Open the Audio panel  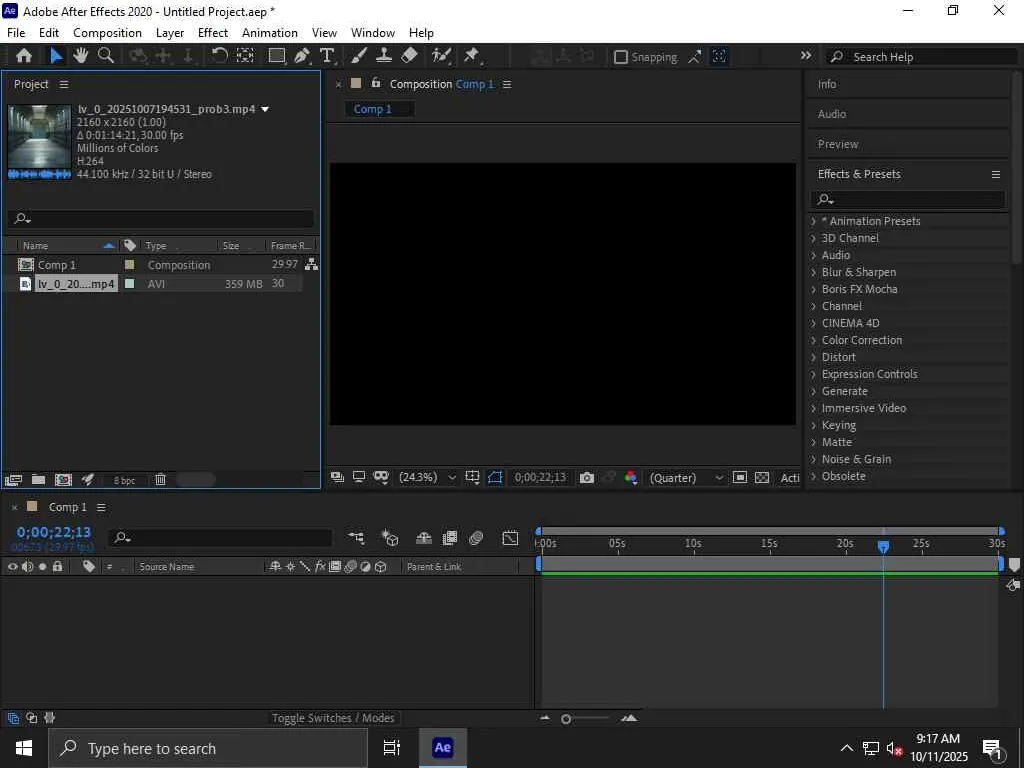click(832, 114)
